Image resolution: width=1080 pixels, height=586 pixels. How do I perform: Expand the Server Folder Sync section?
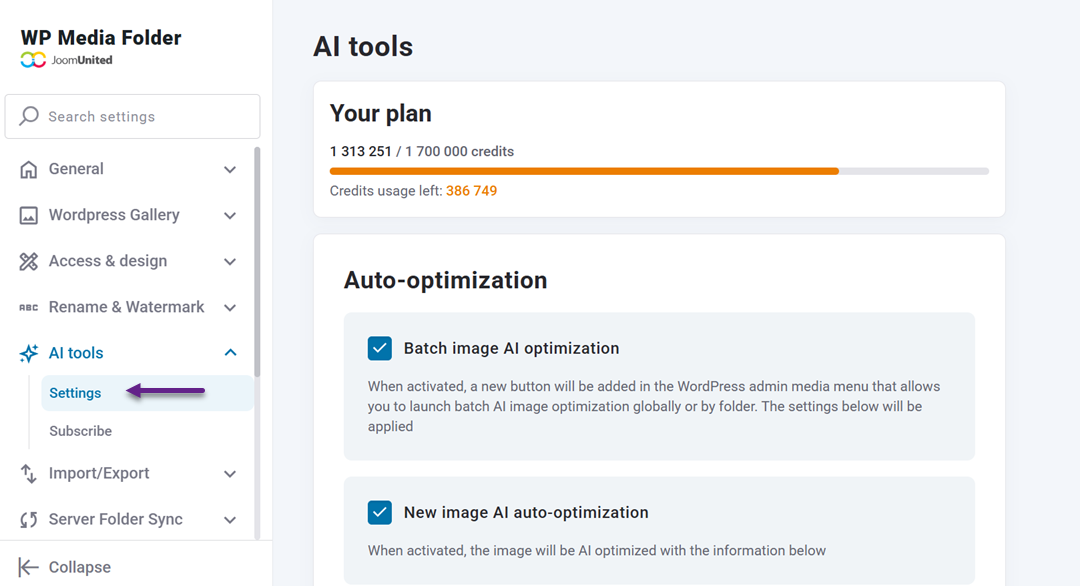230,519
